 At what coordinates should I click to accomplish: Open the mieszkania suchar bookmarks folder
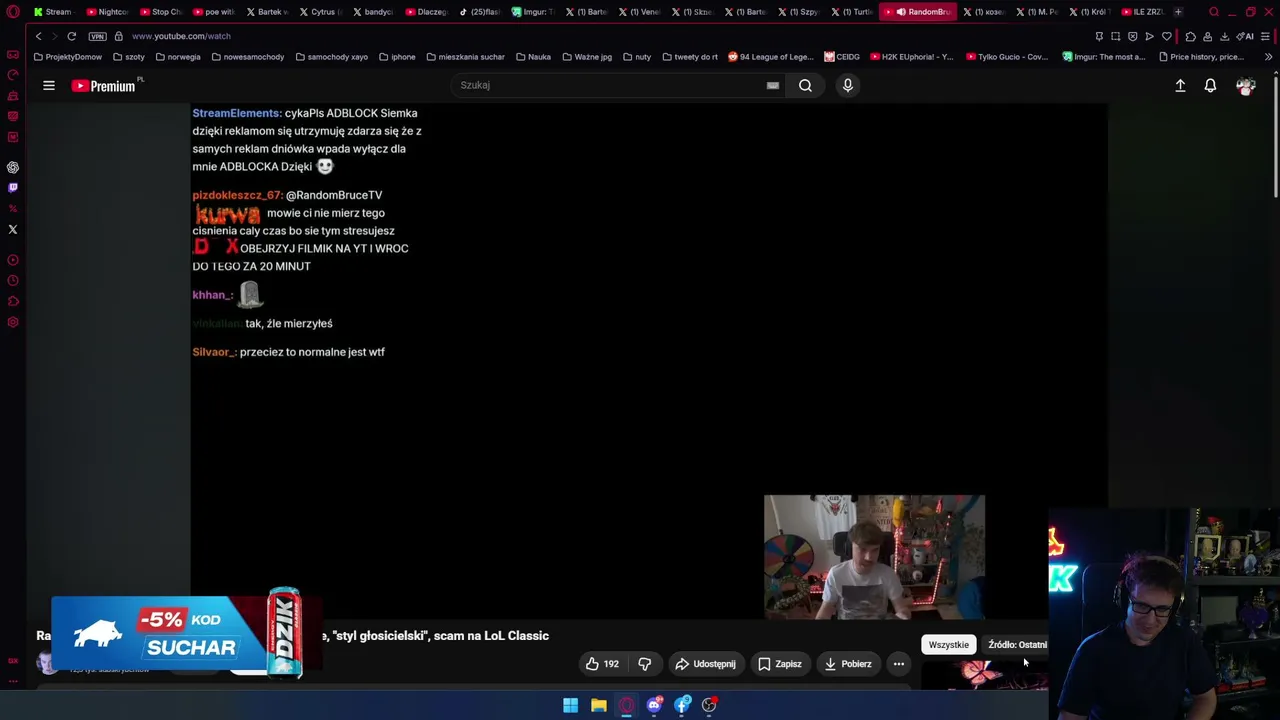pyautogui.click(x=465, y=57)
